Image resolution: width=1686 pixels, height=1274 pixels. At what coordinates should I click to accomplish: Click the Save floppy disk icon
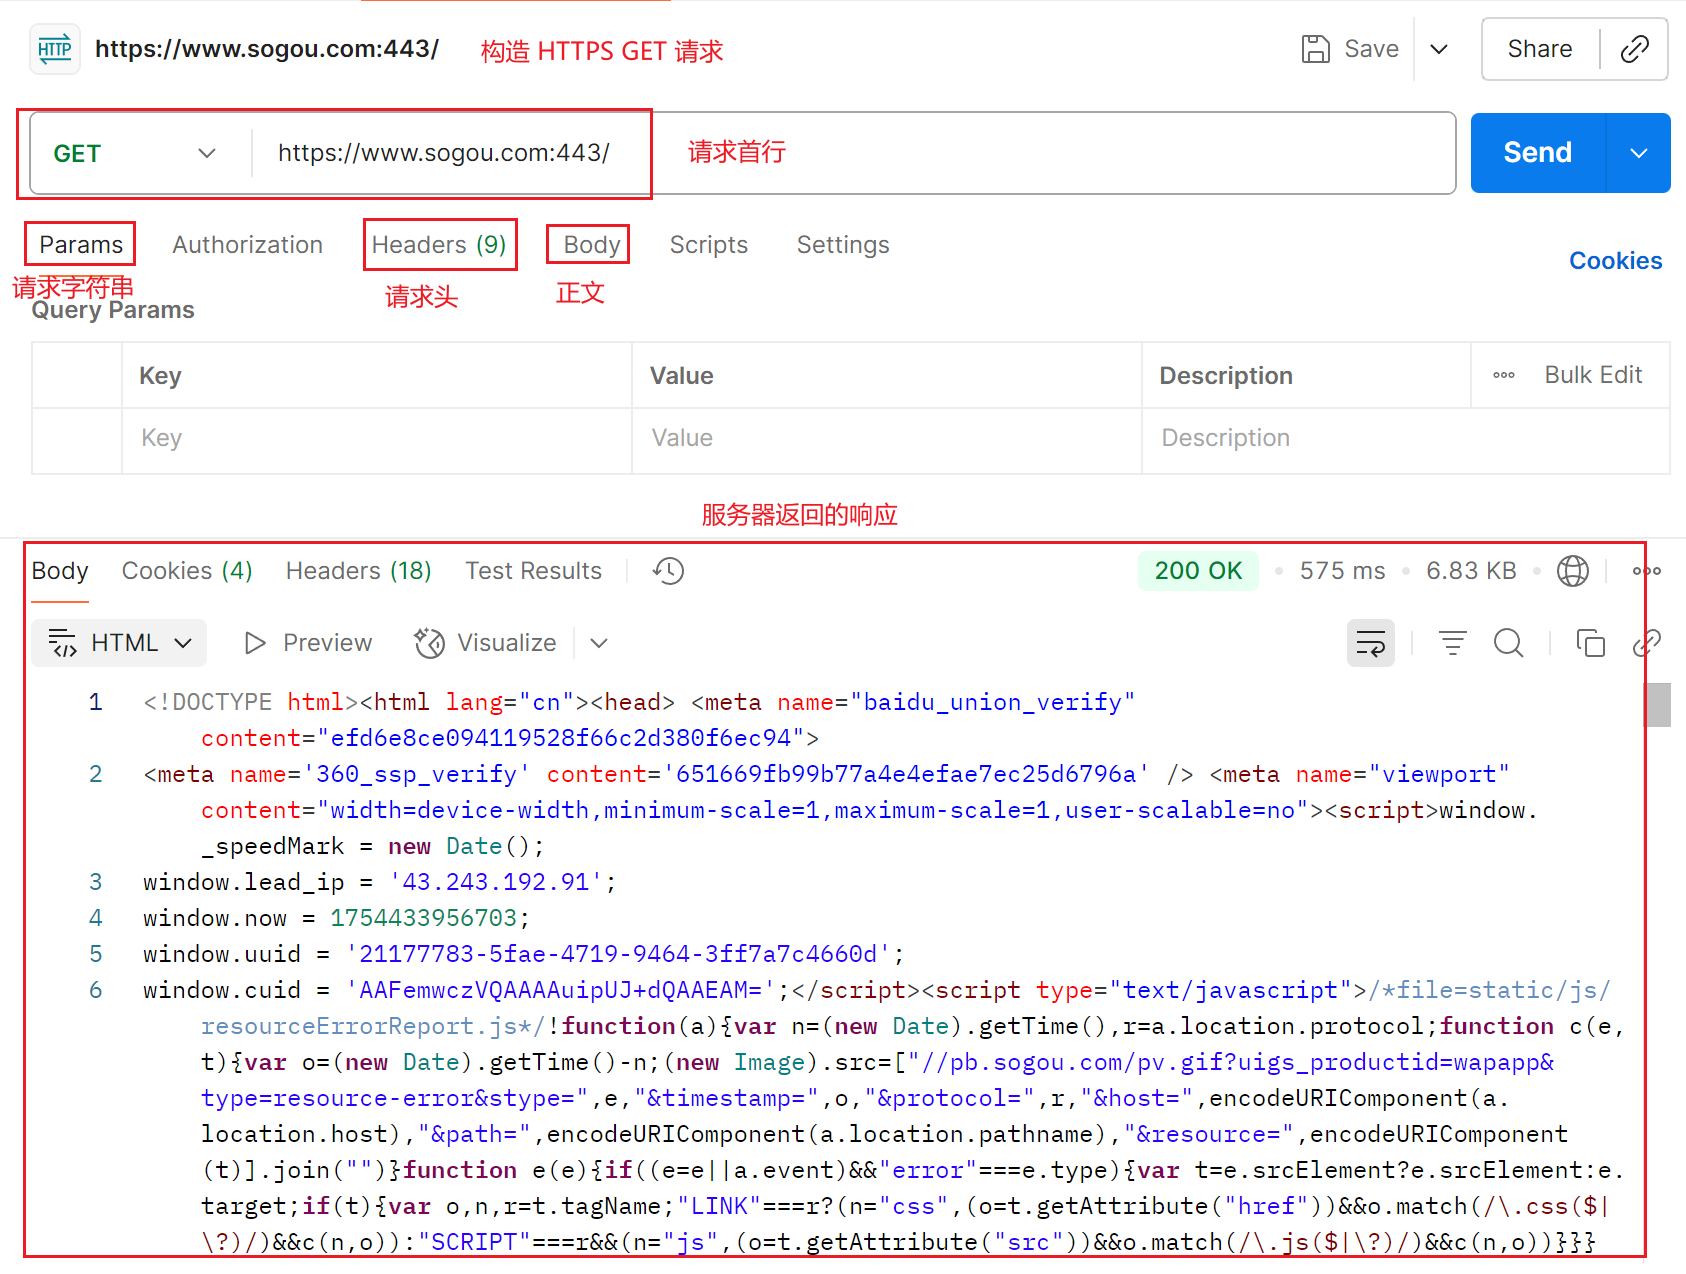[x=1315, y=49]
